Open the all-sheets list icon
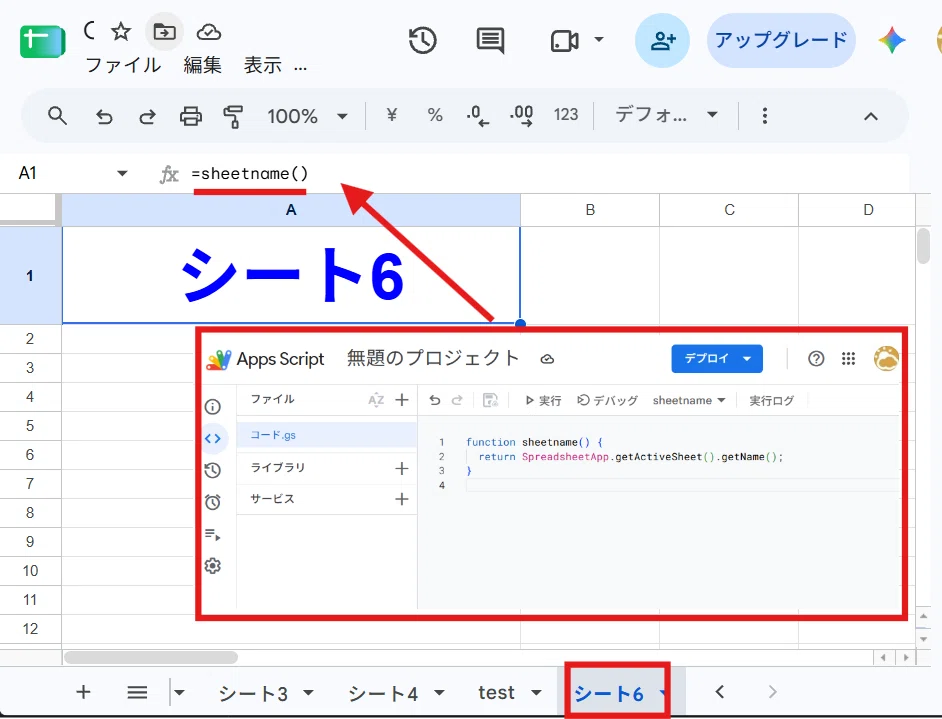The height and width of the screenshot is (719, 942). [137, 693]
